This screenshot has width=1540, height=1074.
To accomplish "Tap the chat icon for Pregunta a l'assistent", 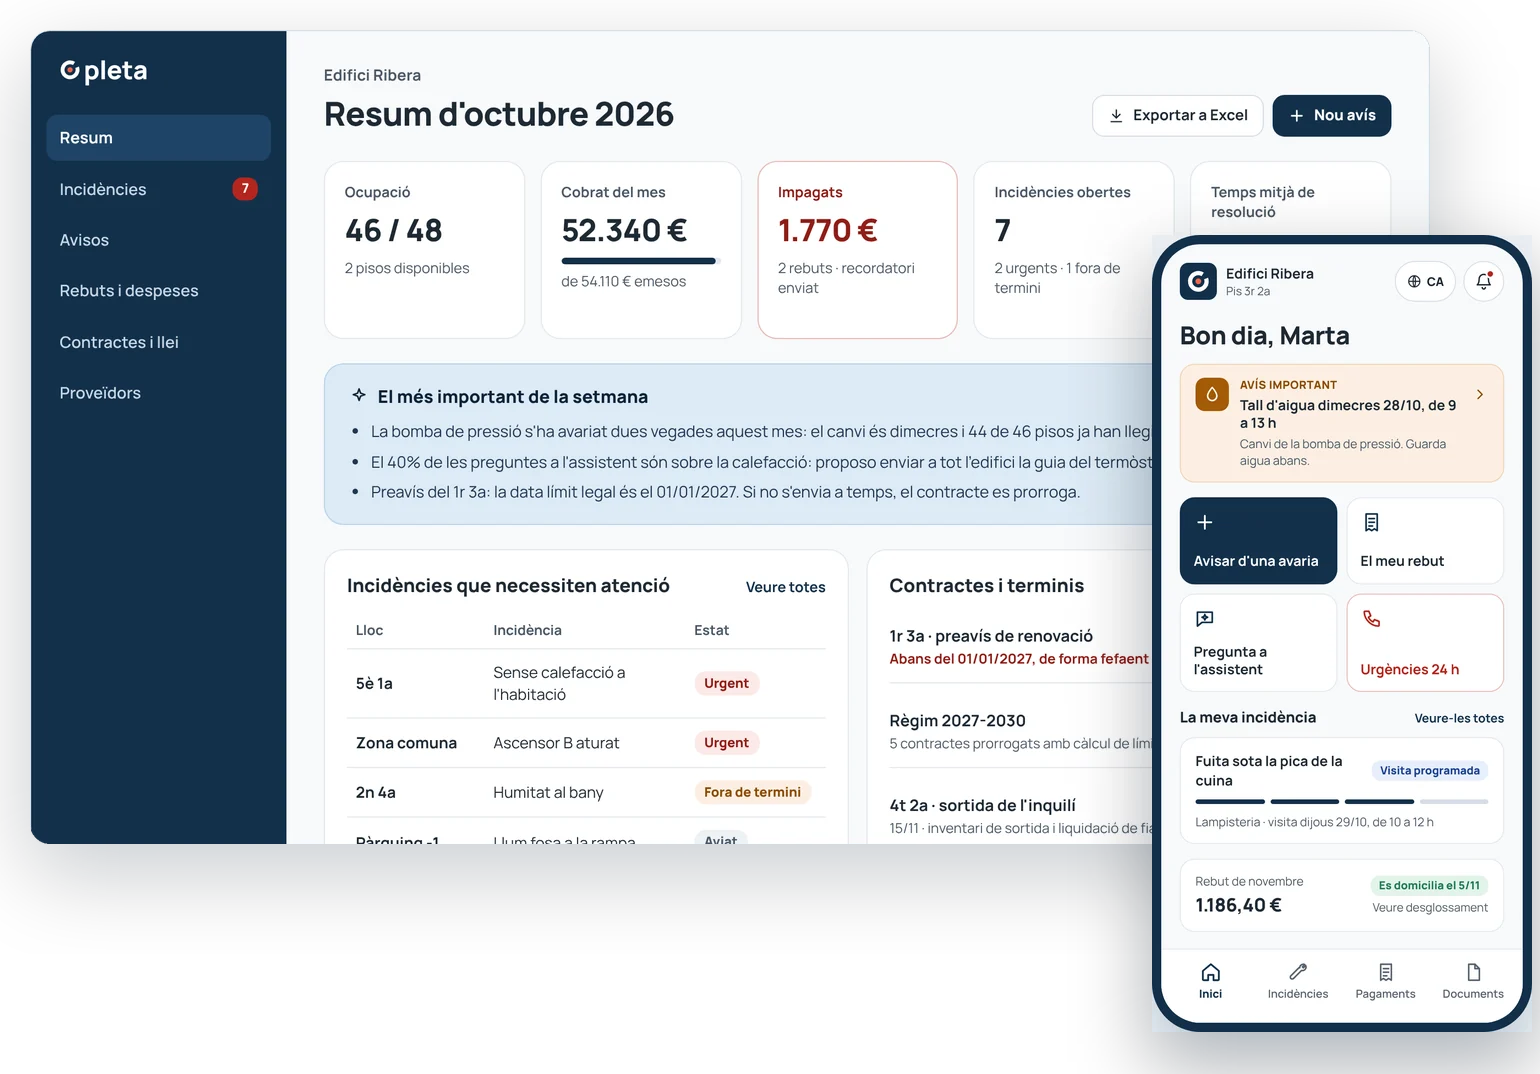I will [x=1205, y=619].
